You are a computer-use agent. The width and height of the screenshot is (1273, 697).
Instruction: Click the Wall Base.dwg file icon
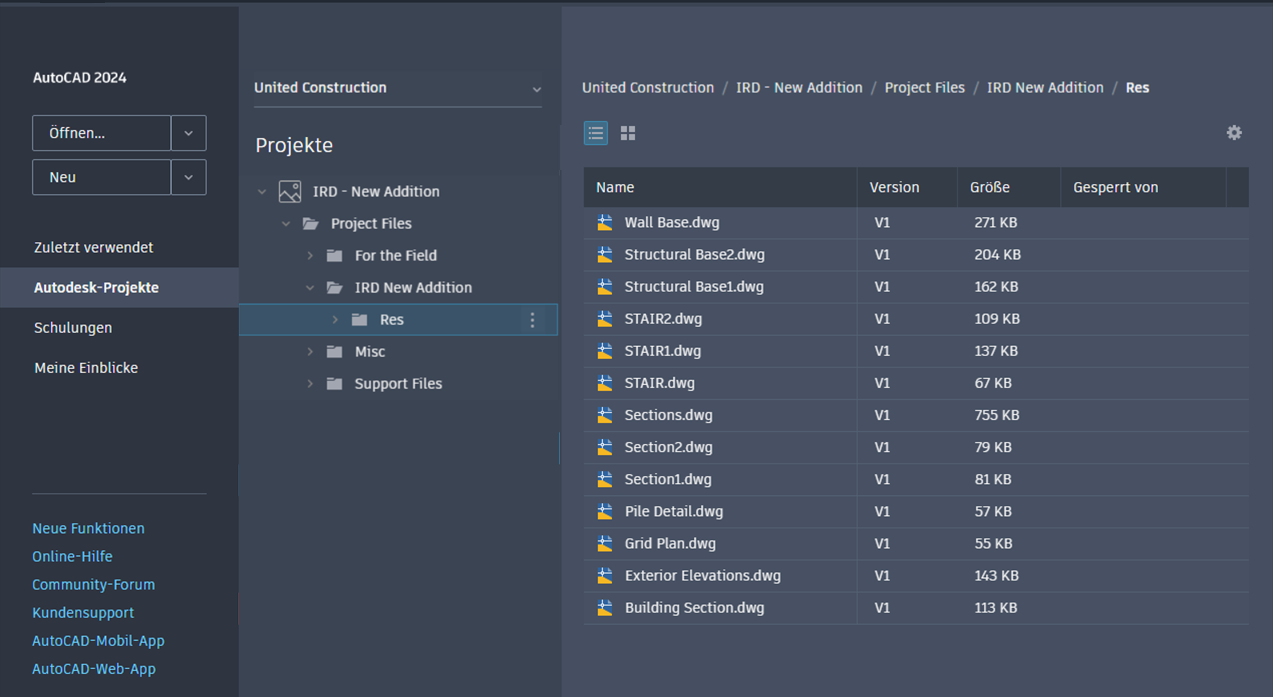(x=605, y=223)
